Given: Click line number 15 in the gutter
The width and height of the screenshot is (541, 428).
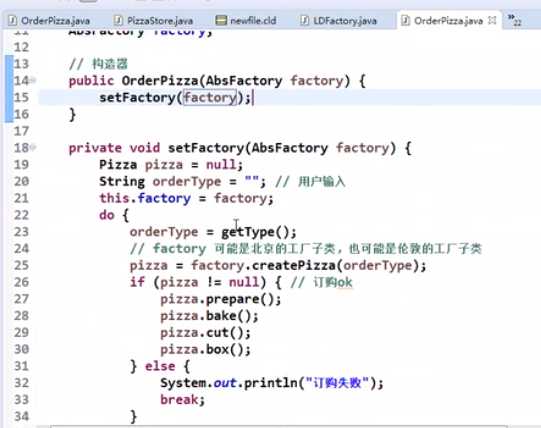Looking at the screenshot, I should (21, 97).
